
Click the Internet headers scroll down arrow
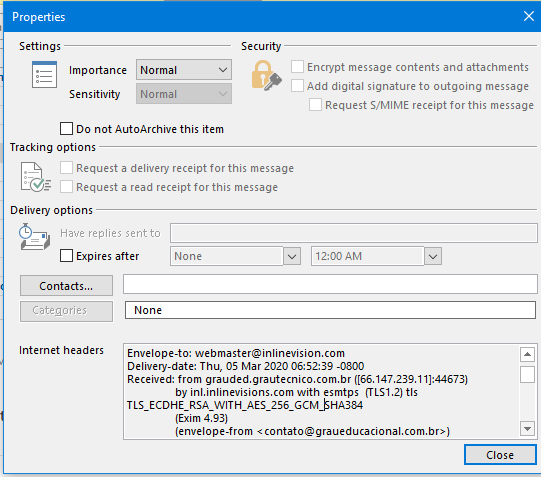click(x=527, y=429)
